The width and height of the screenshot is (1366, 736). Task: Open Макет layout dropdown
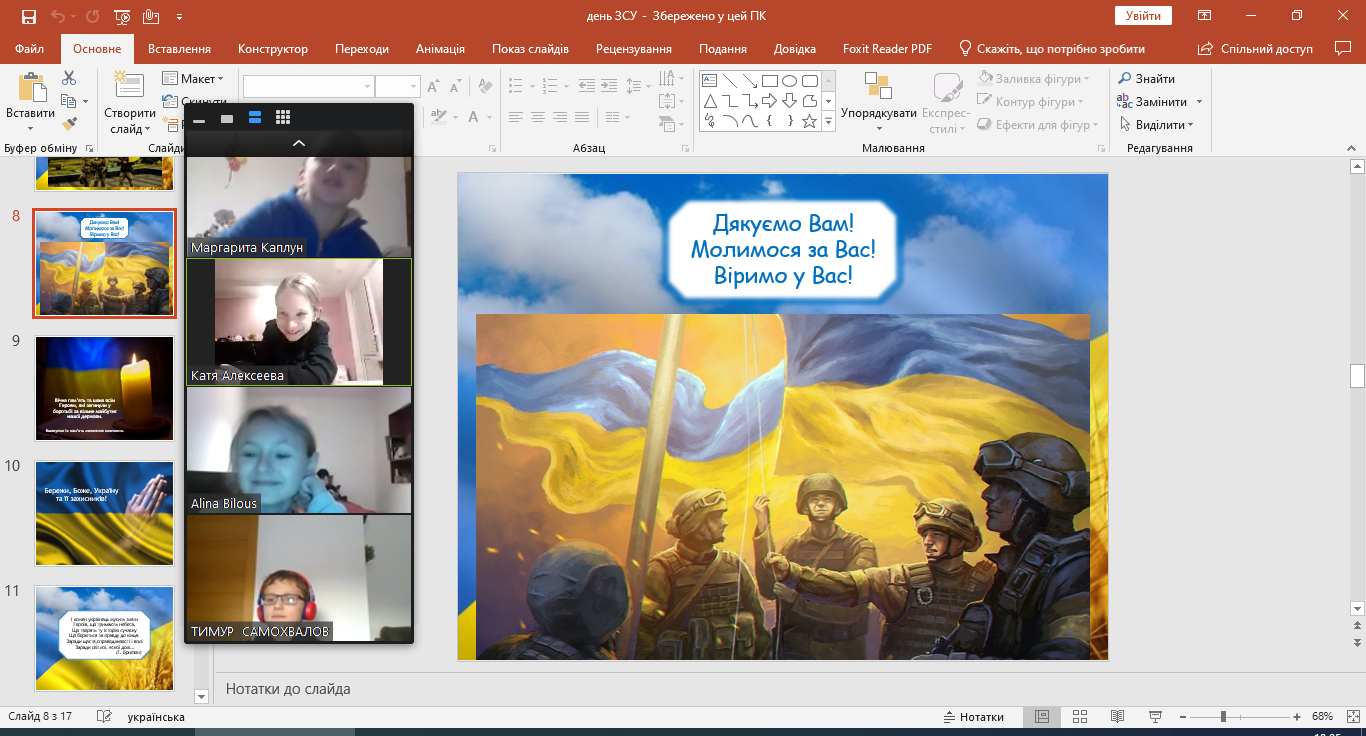click(193, 79)
